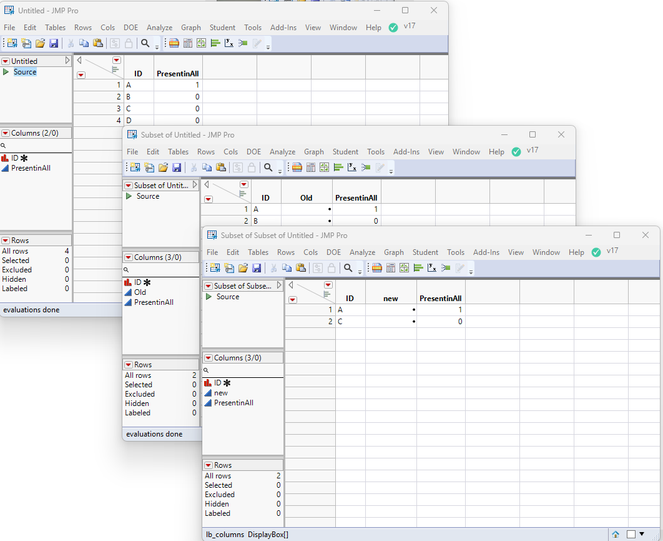Open Analyze menu in Subset of Subset window
This screenshot has width=663, height=541.
362,252
